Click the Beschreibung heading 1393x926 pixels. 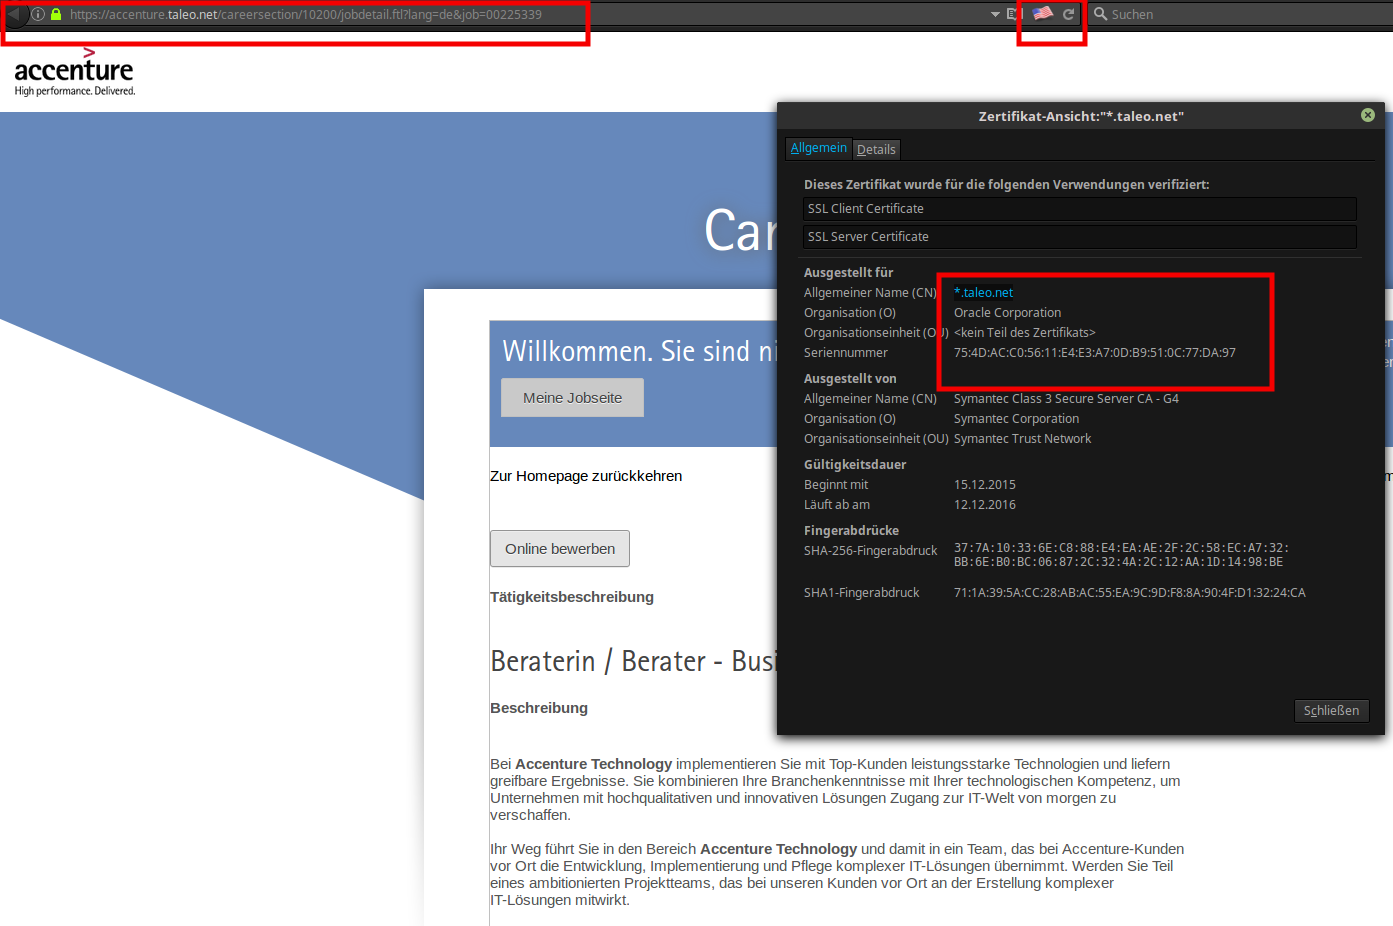[x=539, y=708]
